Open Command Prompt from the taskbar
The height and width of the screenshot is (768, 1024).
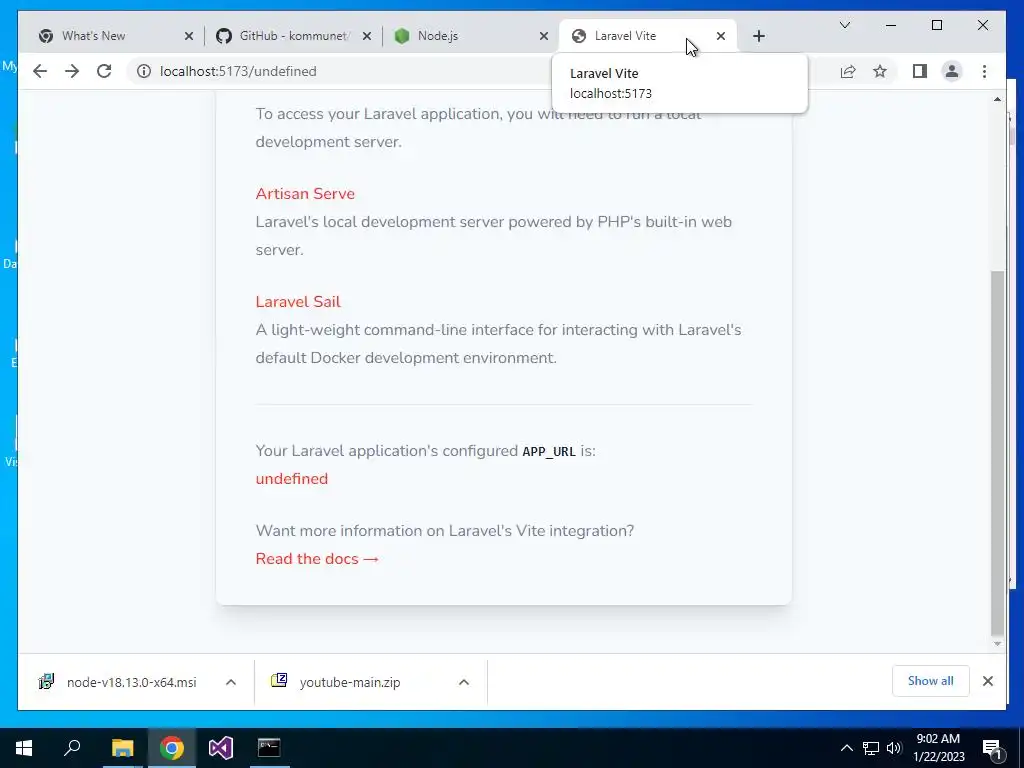(269, 748)
